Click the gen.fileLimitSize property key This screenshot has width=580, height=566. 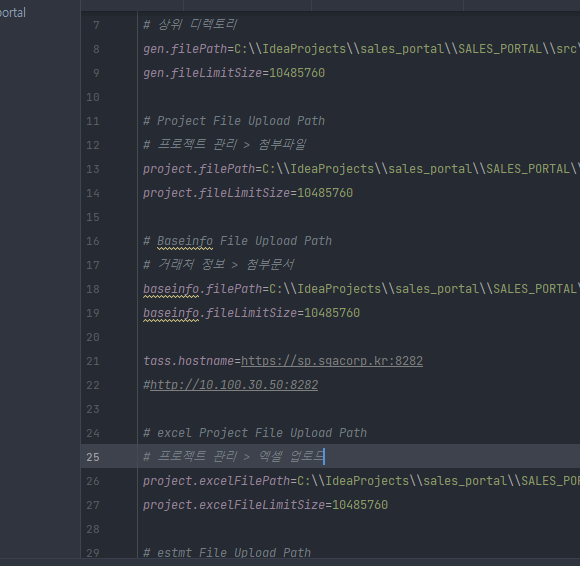[203, 73]
